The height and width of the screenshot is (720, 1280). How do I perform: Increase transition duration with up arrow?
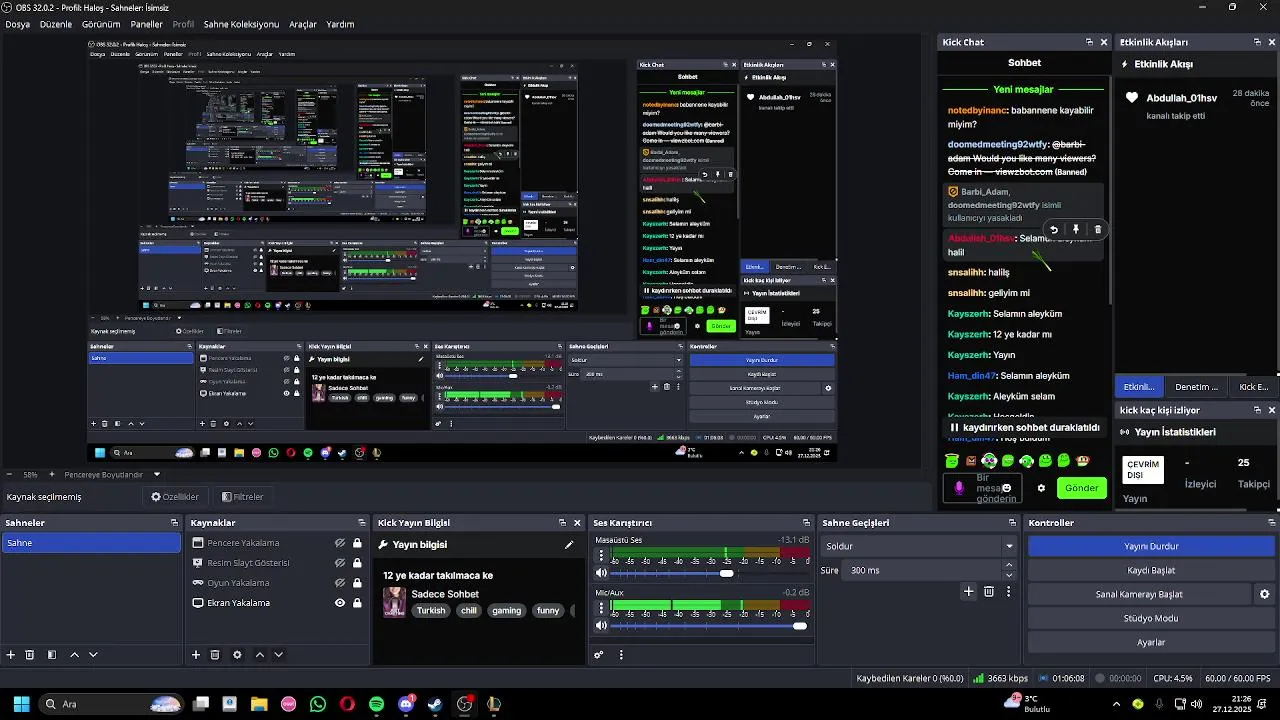[1008, 565]
